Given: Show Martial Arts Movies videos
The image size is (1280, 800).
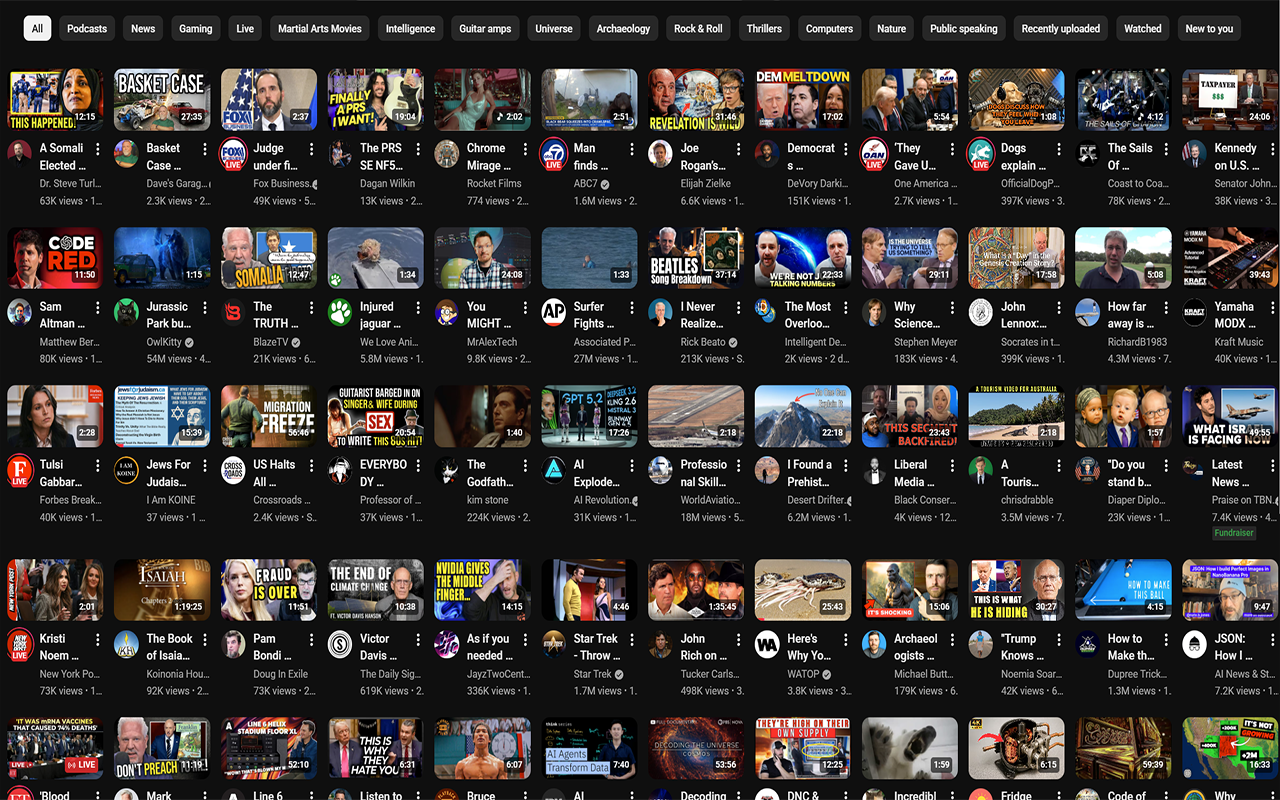Looking at the screenshot, I should click(320, 29).
